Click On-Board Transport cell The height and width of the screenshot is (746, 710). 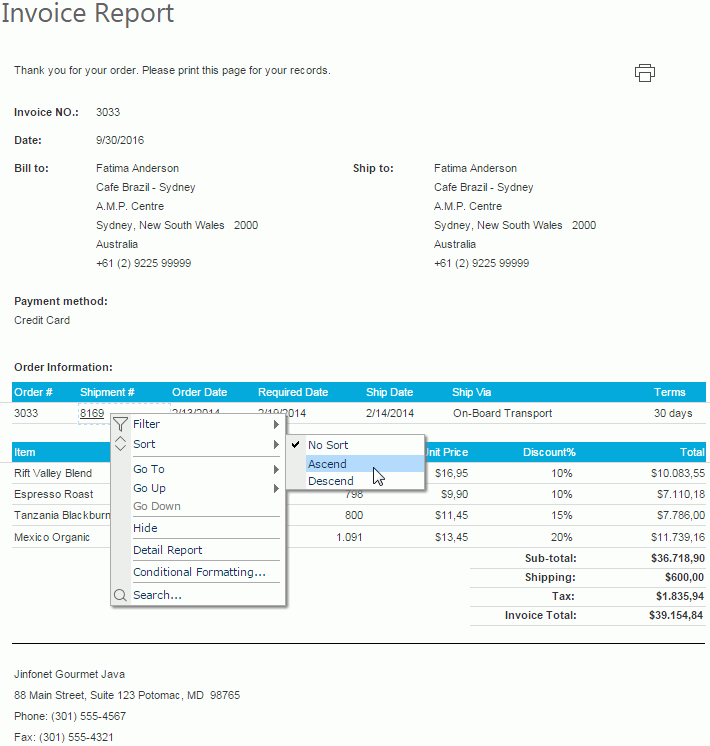click(x=503, y=413)
